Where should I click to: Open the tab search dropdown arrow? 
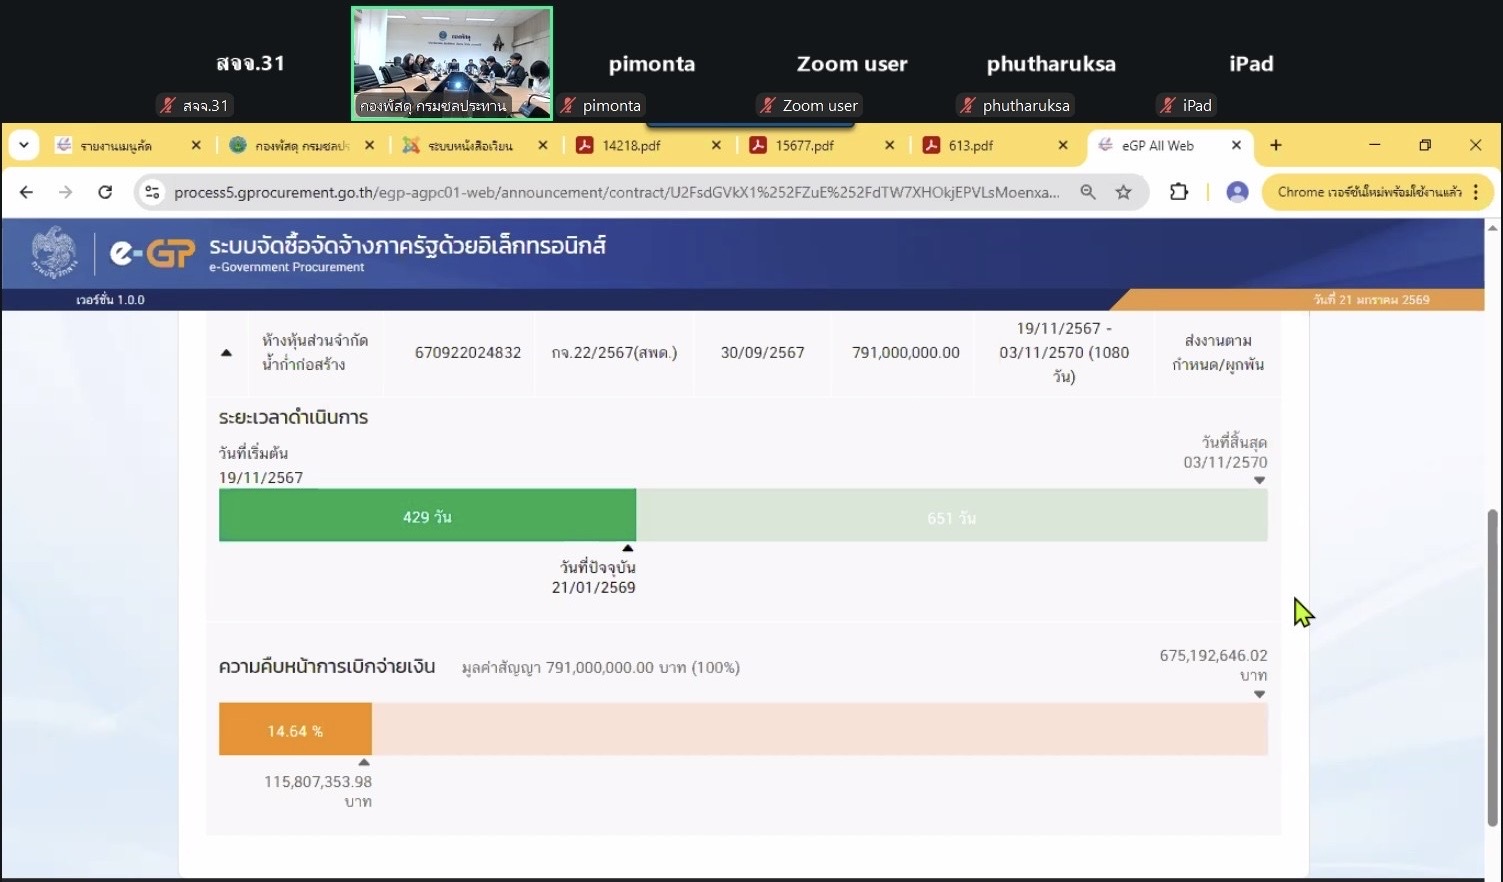coord(23,145)
